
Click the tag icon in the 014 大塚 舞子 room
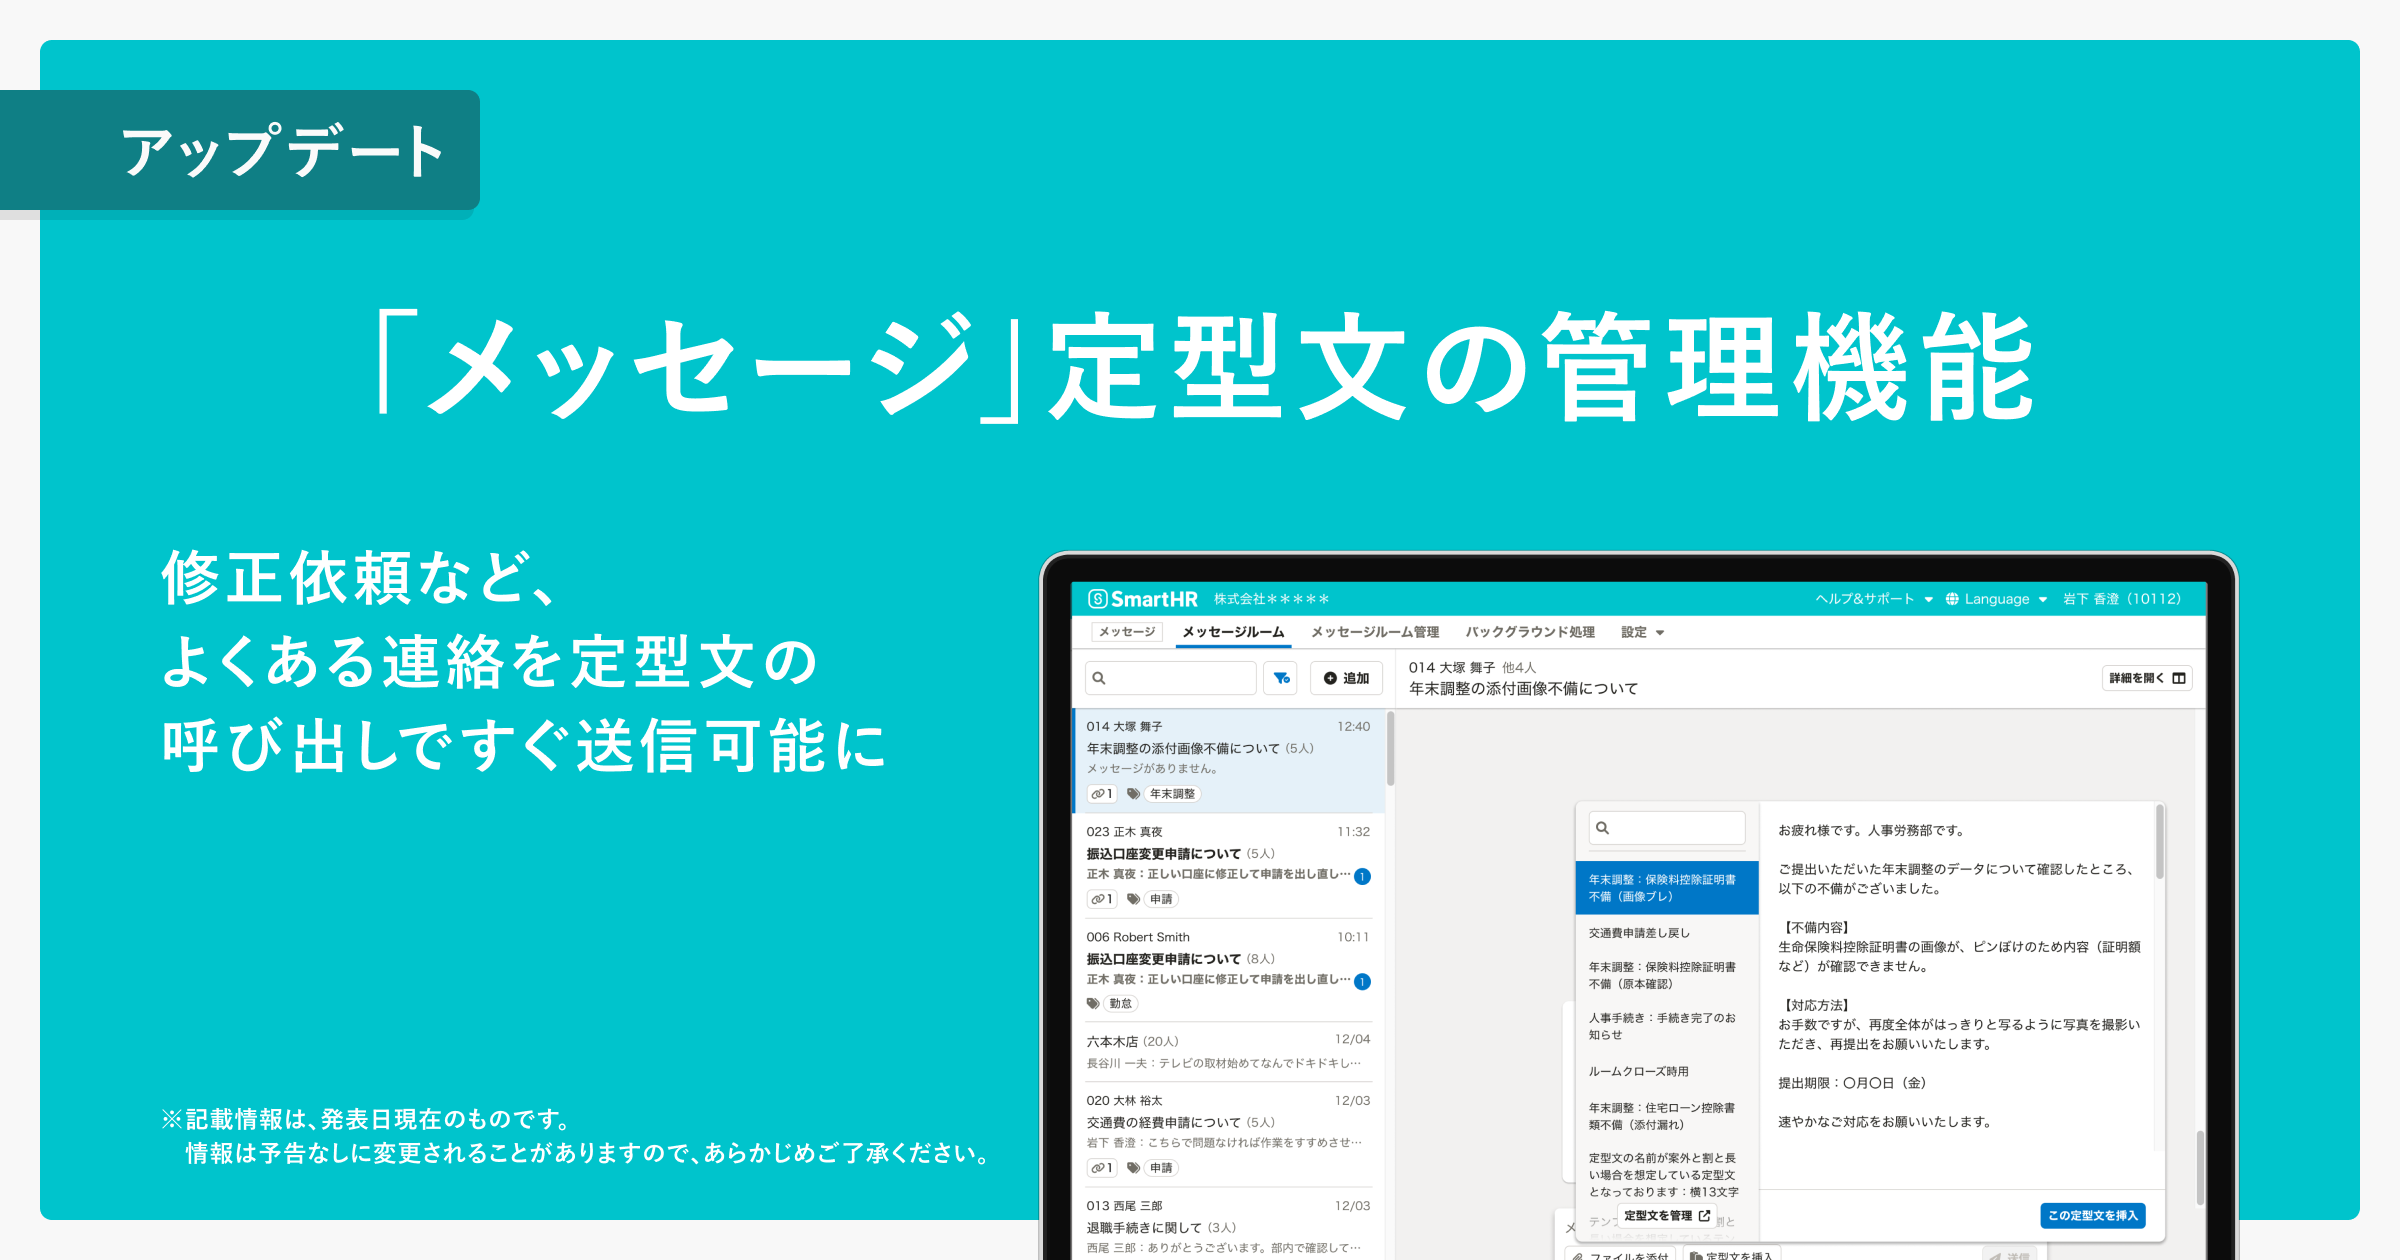[1133, 794]
